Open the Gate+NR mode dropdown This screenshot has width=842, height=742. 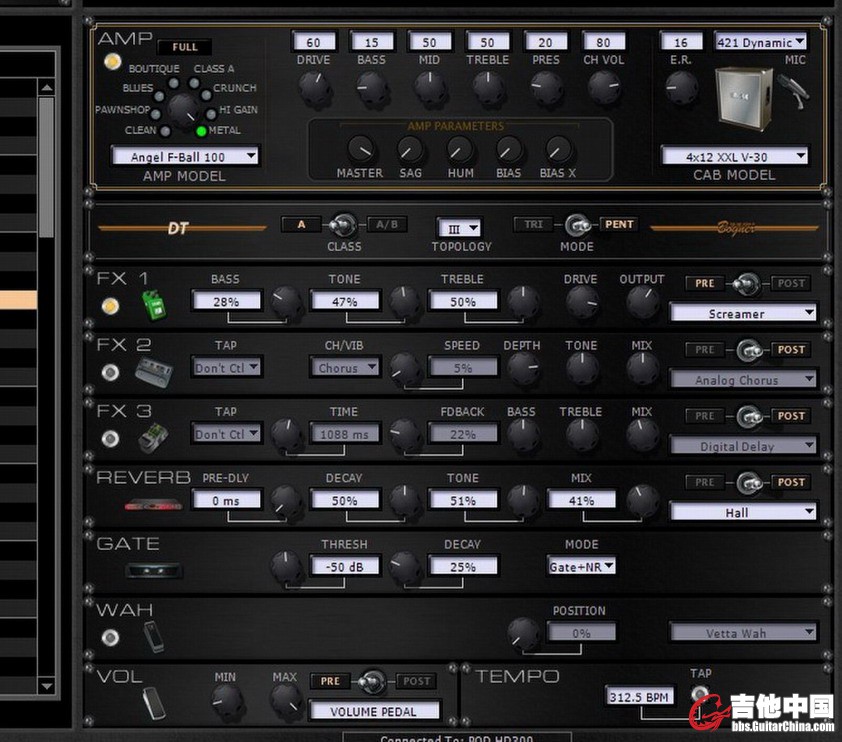pos(581,566)
